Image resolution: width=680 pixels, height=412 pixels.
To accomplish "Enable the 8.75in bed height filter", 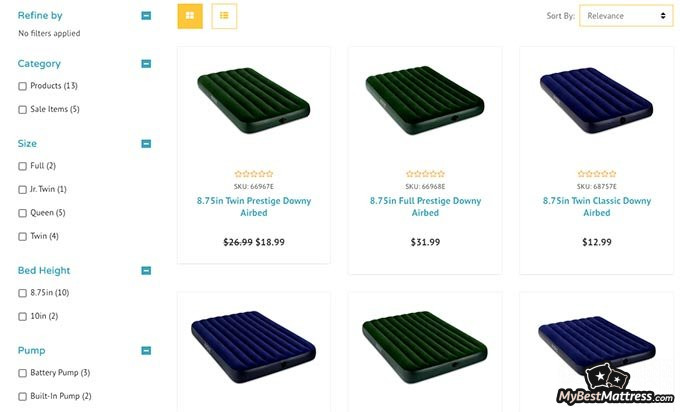I will pyautogui.click(x=23, y=293).
